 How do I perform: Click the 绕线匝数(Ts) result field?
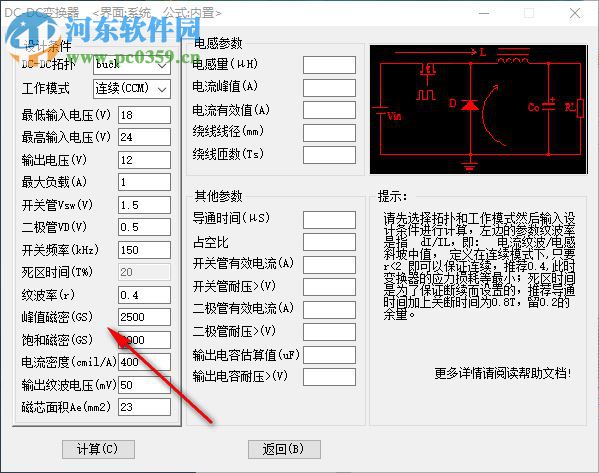[329, 155]
